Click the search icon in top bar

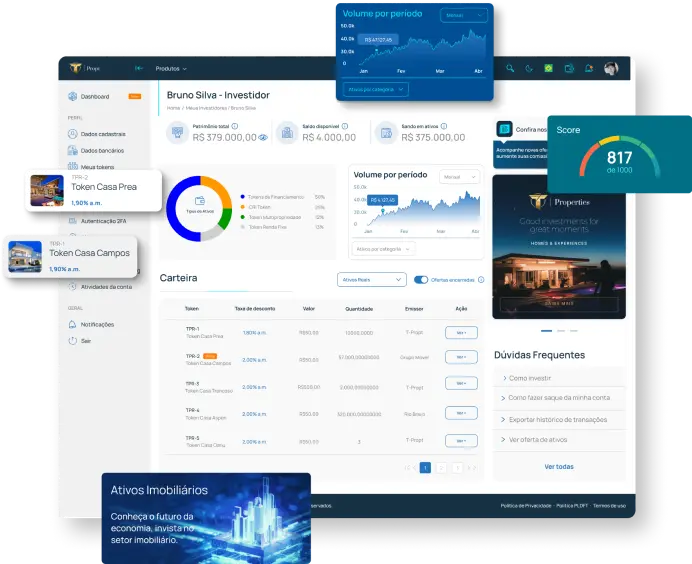[x=509, y=68]
